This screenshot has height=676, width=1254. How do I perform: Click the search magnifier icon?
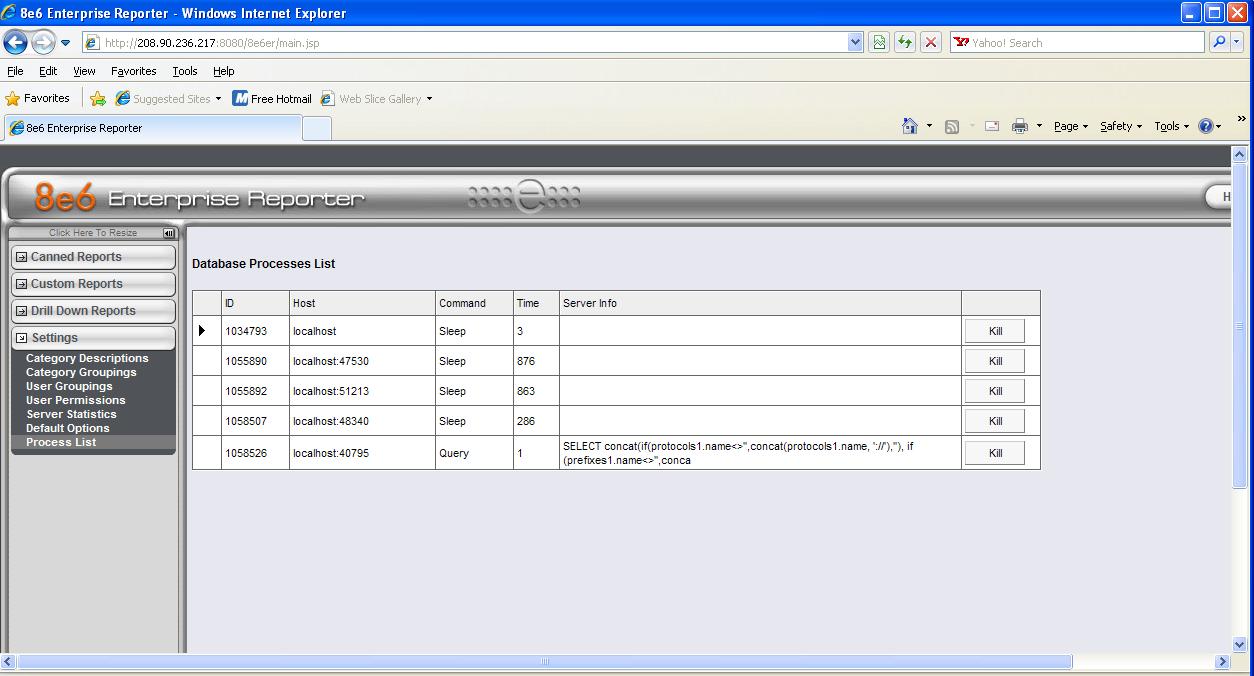click(1218, 42)
